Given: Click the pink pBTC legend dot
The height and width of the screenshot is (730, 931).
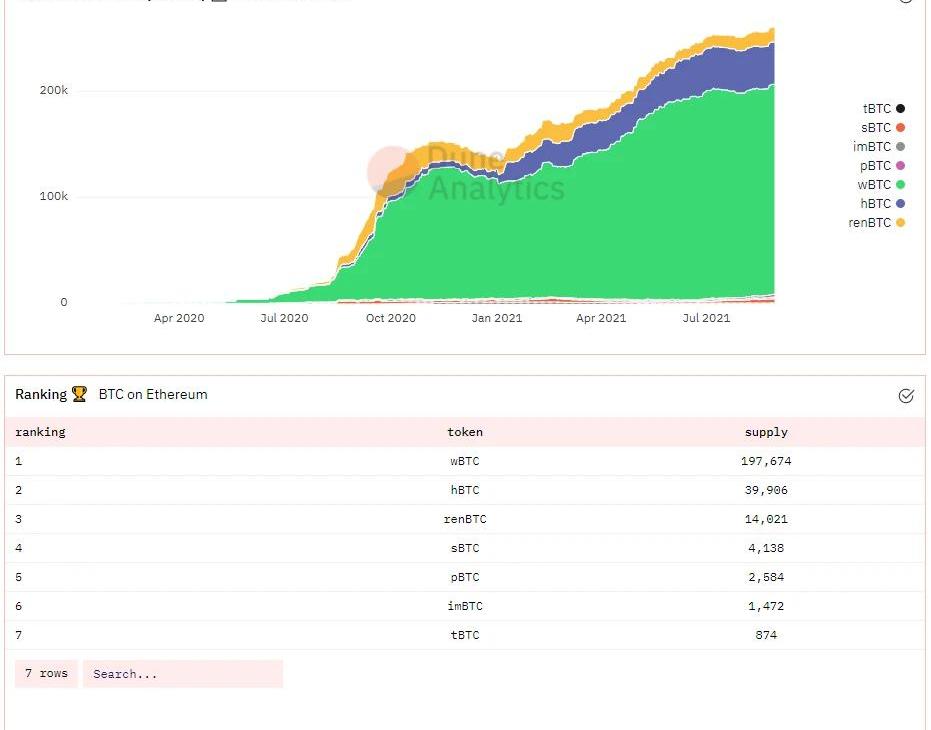Looking at the screenshot, I should click(900, 166).
